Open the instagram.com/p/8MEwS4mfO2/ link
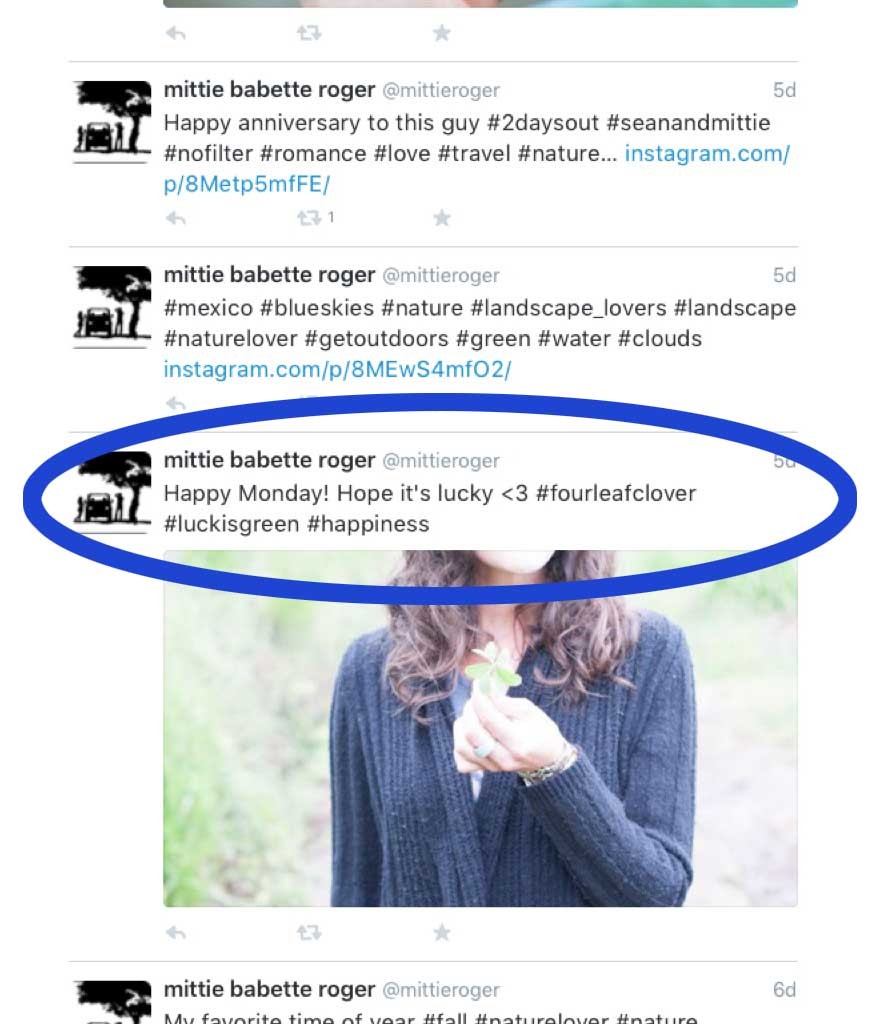882x1024 pixels. coord(337,370)
